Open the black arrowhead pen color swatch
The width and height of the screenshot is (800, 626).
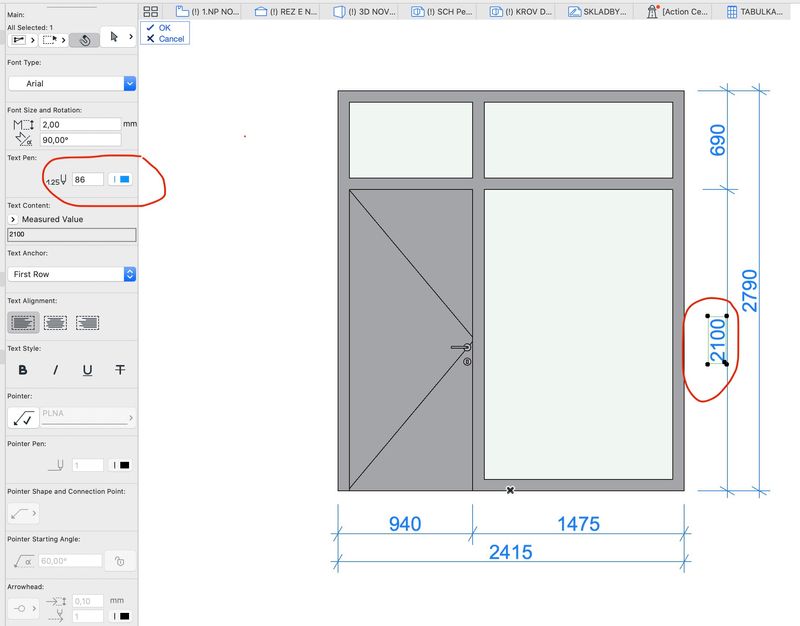point(121,616)
